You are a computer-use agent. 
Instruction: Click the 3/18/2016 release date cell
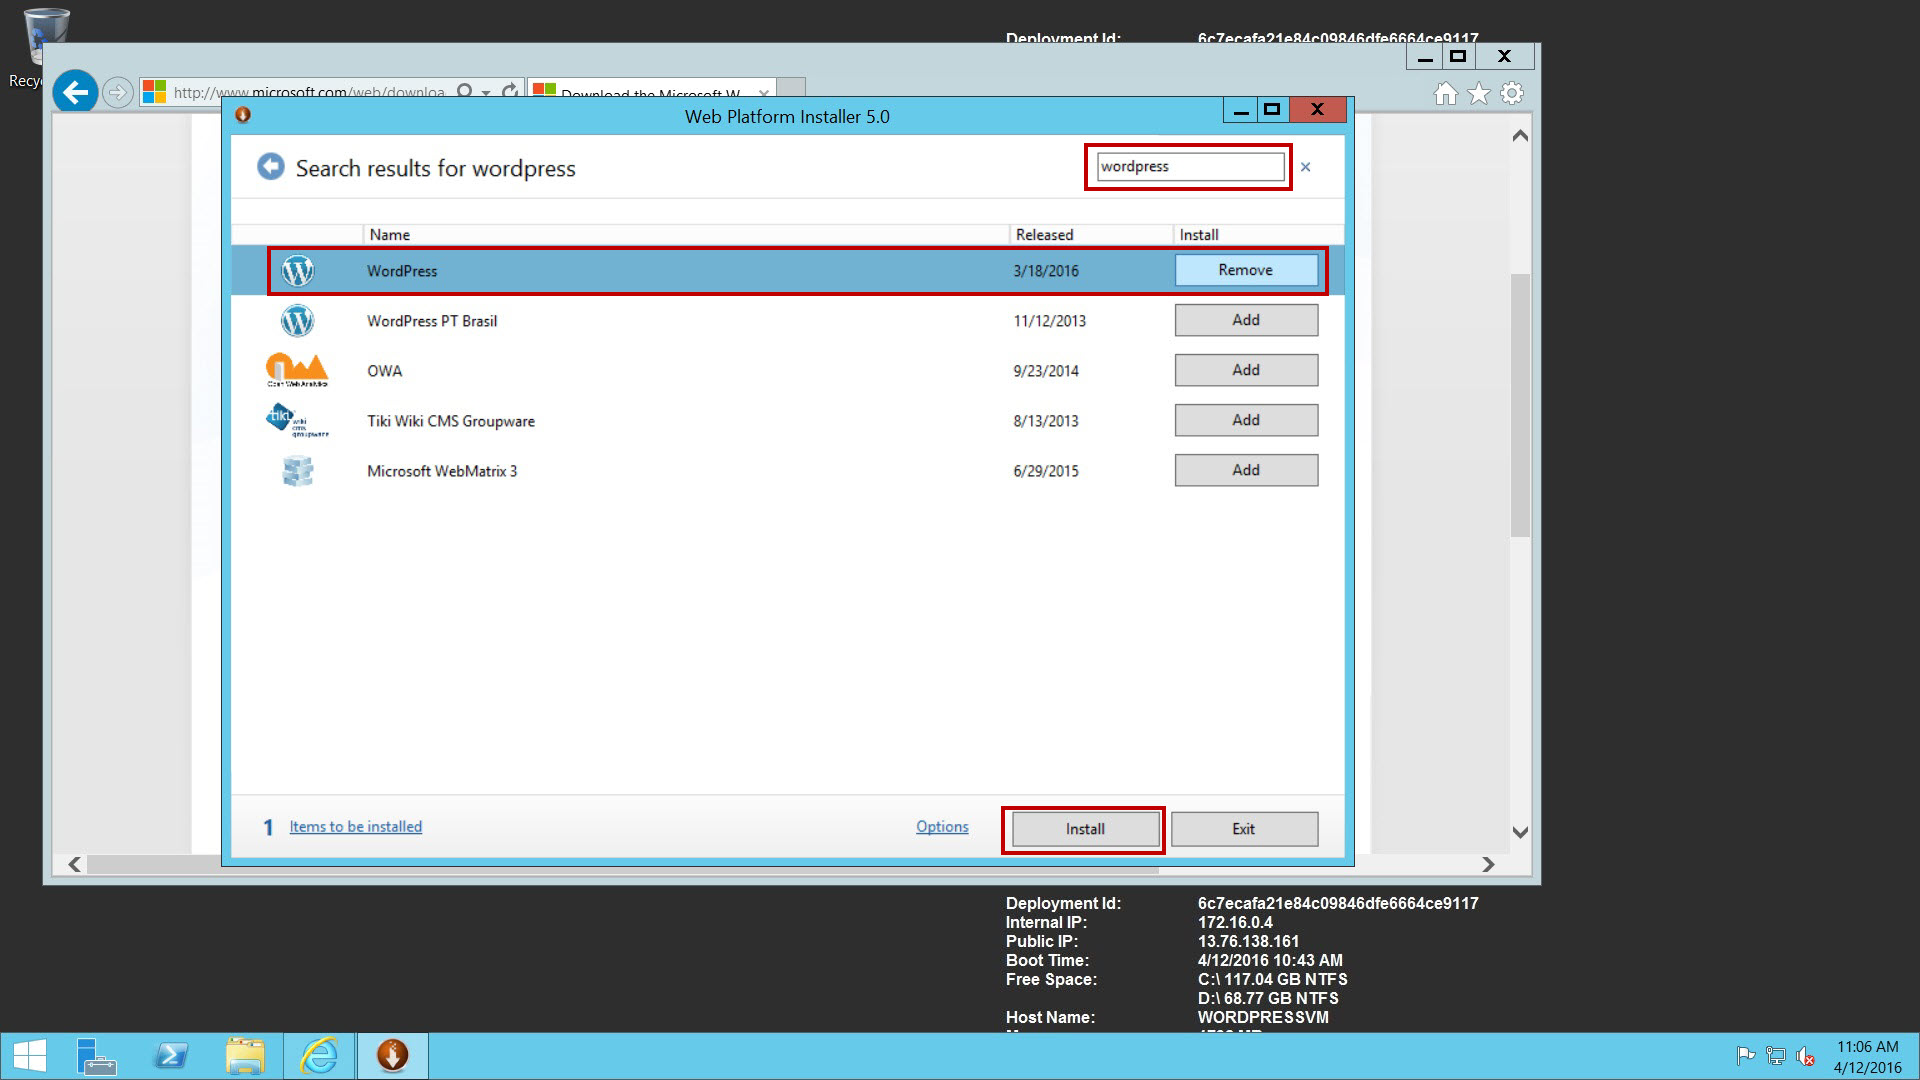coord(1046,271)
